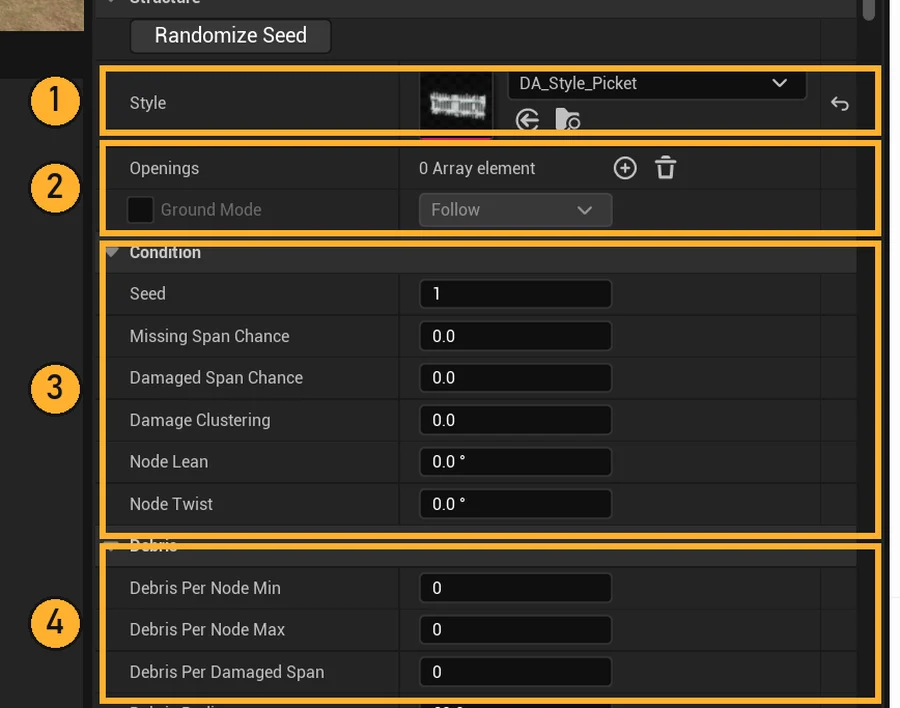Collapse the Condition section

[112, 252]
